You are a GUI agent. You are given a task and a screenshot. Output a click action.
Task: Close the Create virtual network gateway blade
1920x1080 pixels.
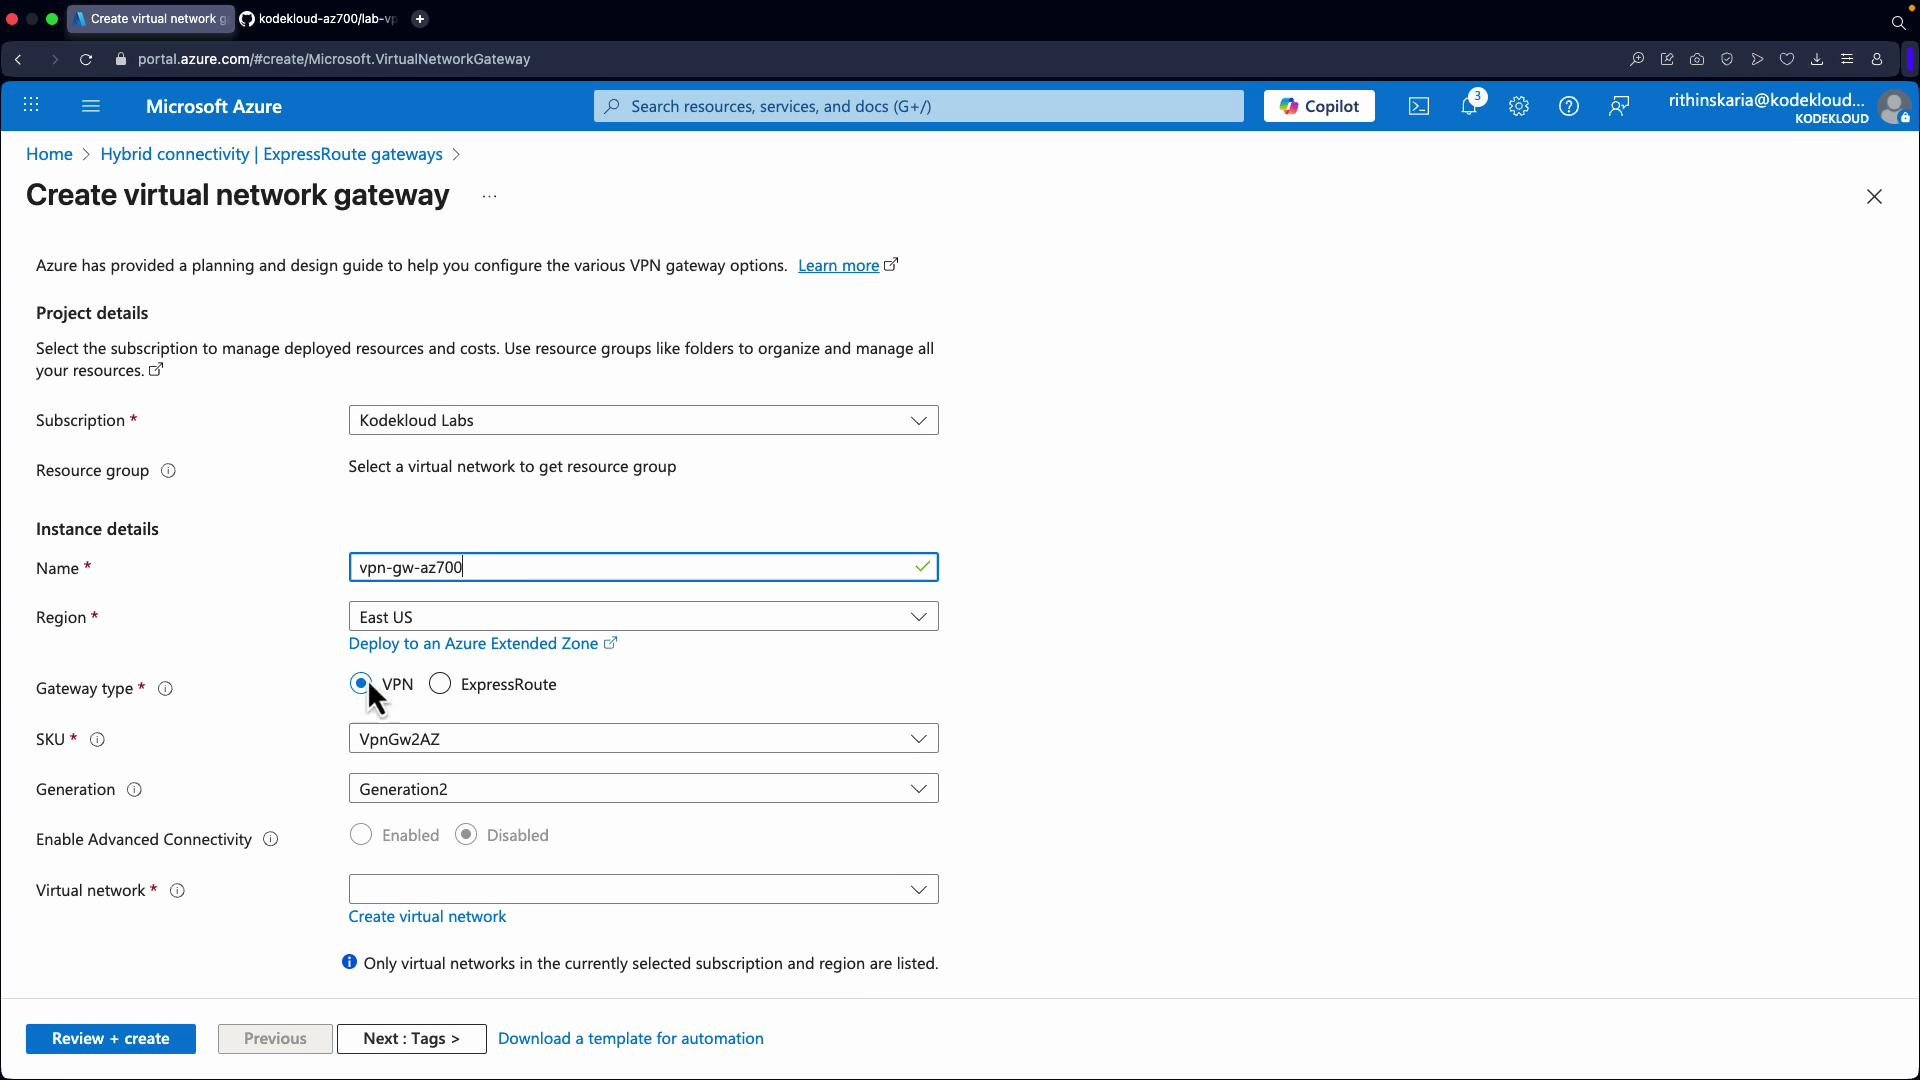1875,197
